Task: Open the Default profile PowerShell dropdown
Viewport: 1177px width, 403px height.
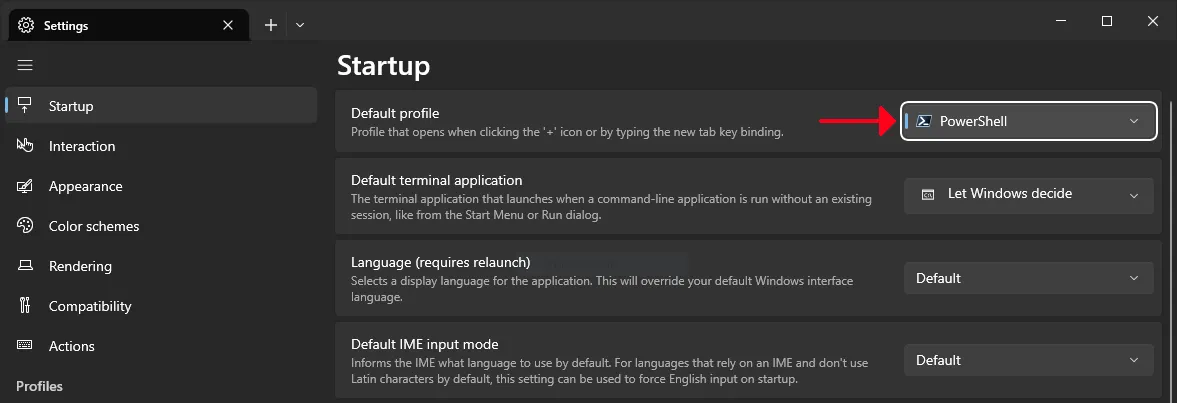Action: [x=1028, y=121]
